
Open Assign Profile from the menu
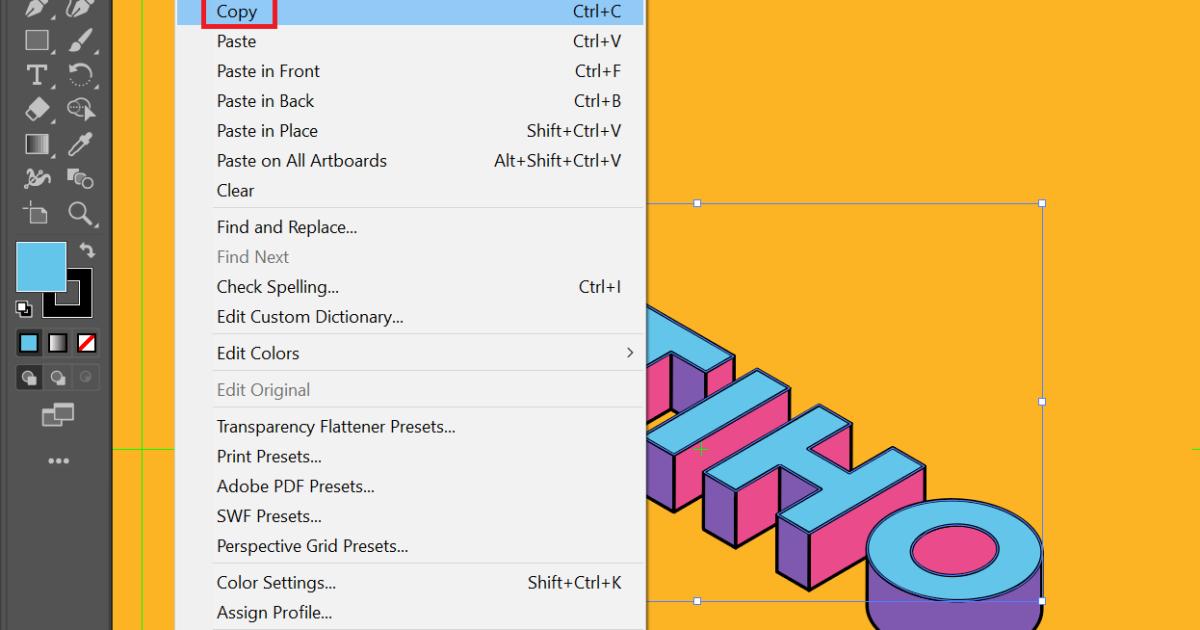(411, 613)
